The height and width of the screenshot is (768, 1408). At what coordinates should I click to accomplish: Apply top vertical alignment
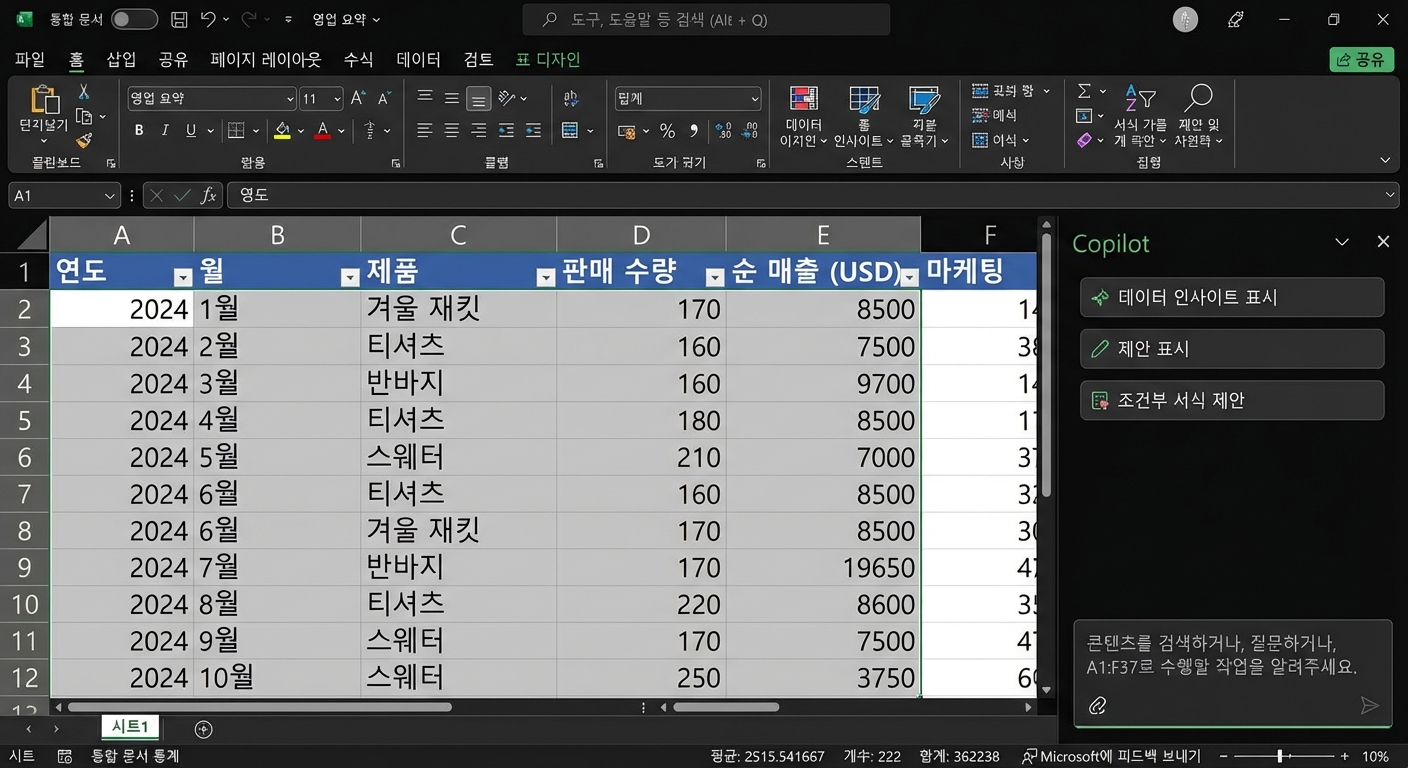425,97
